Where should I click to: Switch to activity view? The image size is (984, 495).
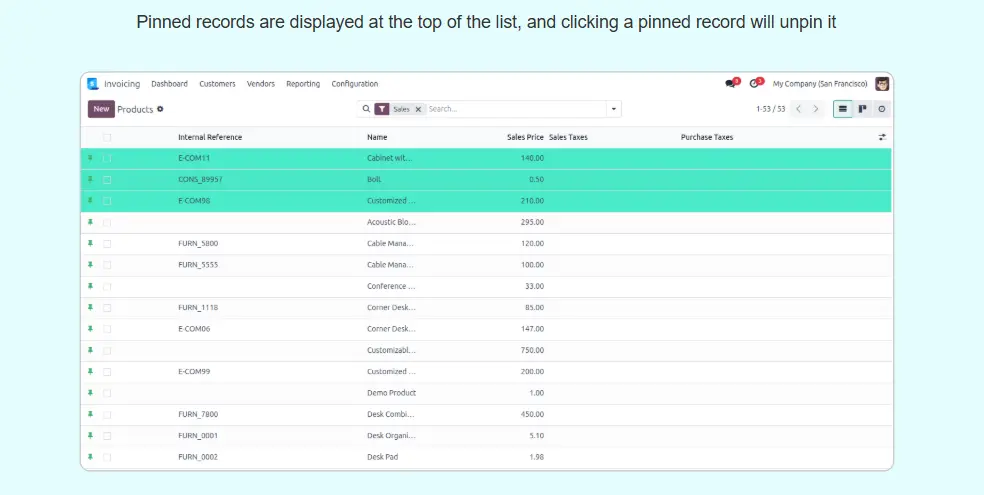pos(881,109)
